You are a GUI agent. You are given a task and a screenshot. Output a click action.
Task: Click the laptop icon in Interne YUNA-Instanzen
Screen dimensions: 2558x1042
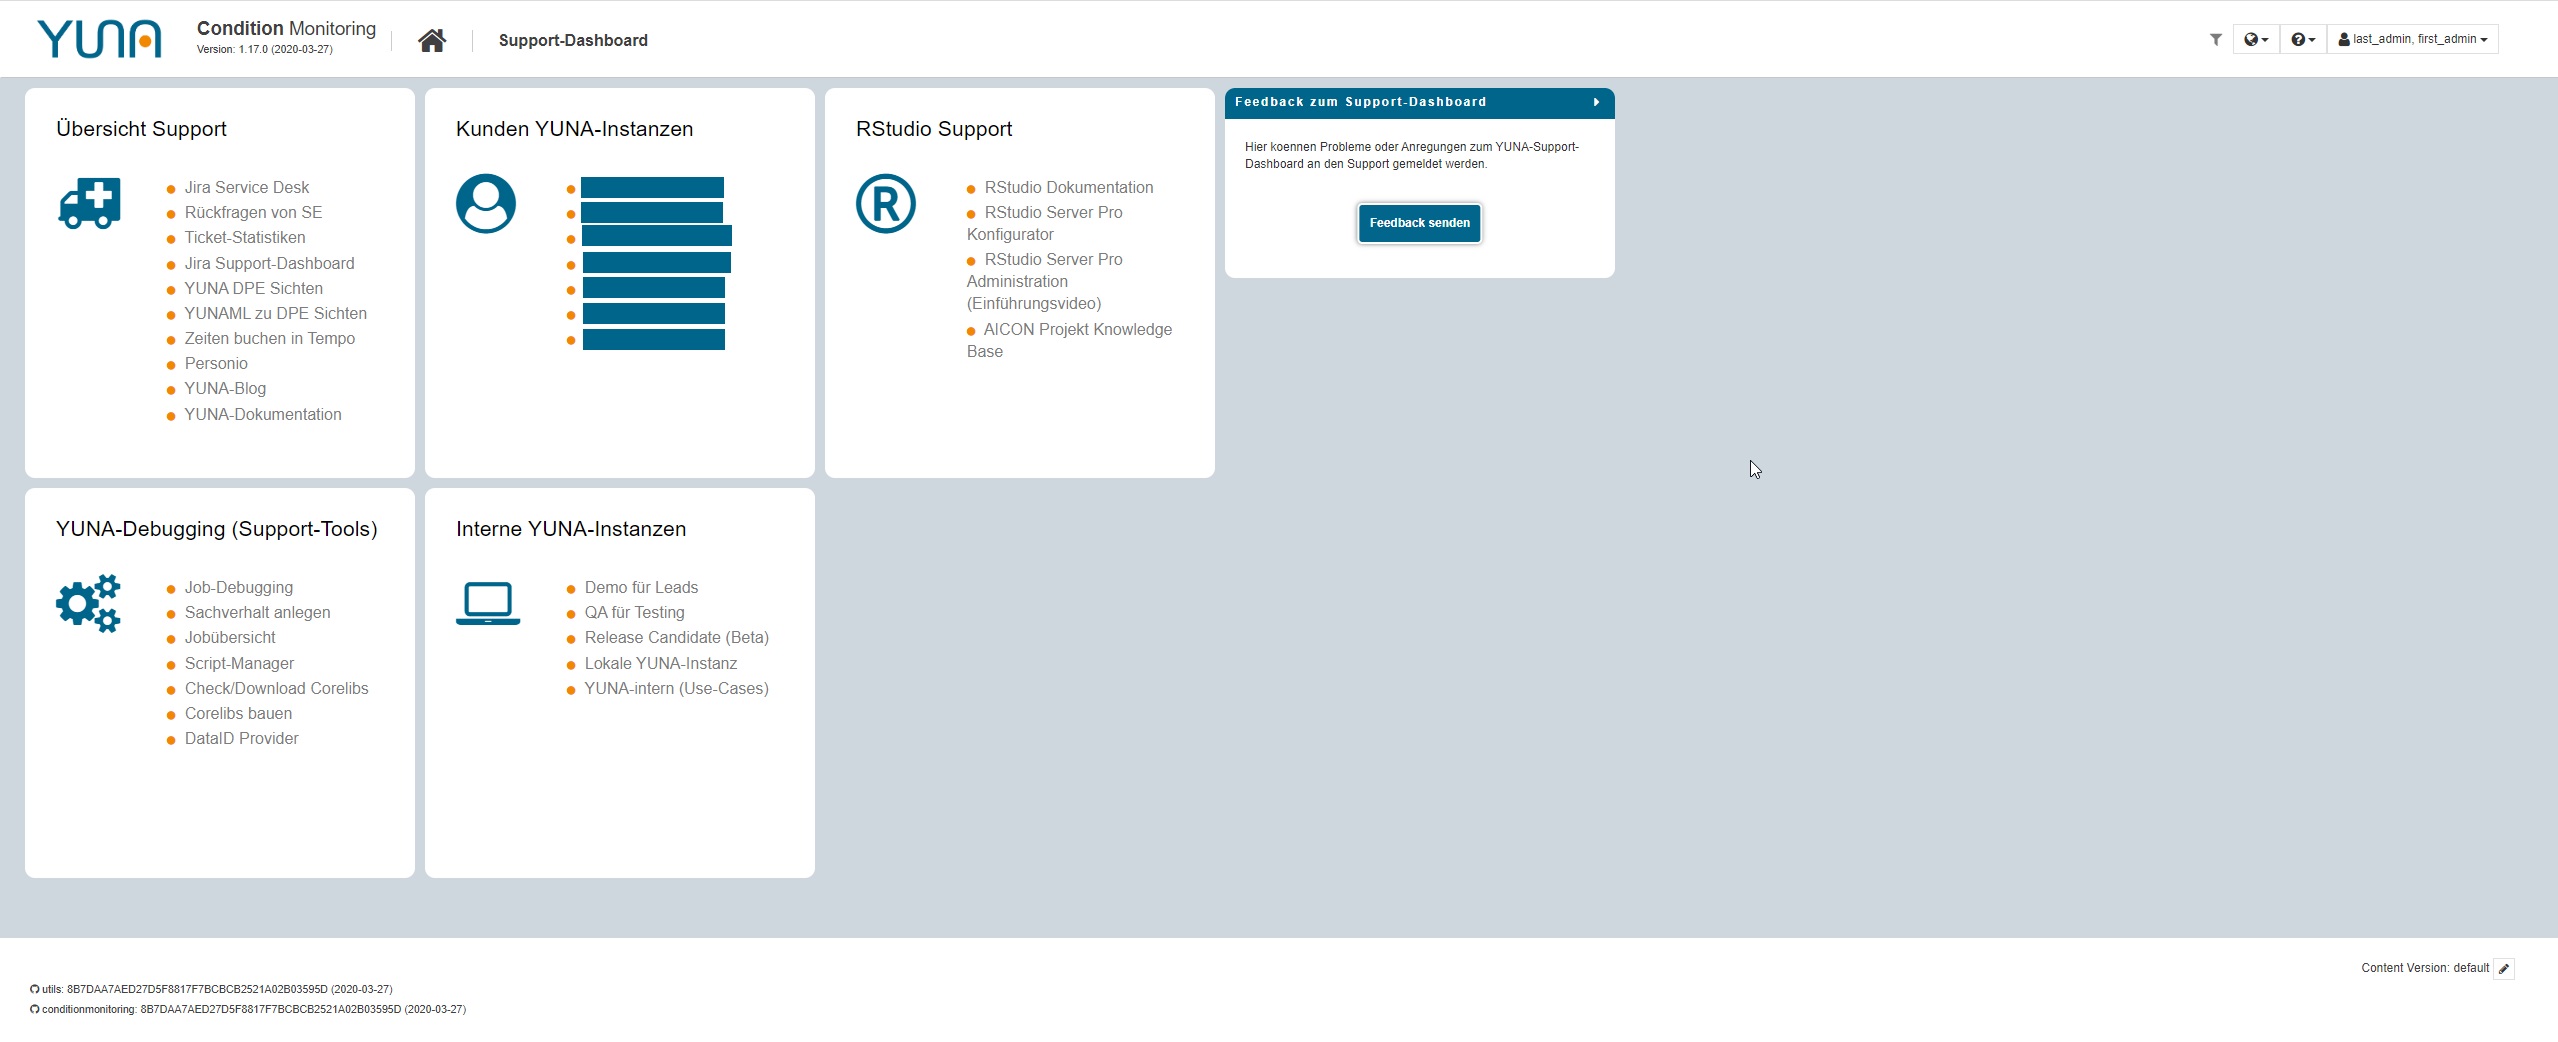(488, 604)
